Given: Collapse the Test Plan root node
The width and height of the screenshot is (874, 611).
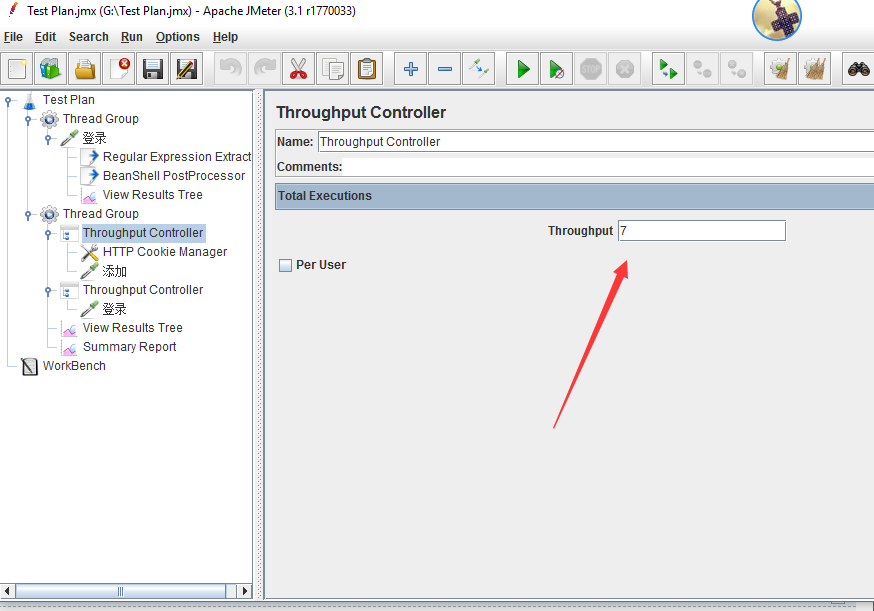Looking at the screenshot, I should [x=8, y=101].
